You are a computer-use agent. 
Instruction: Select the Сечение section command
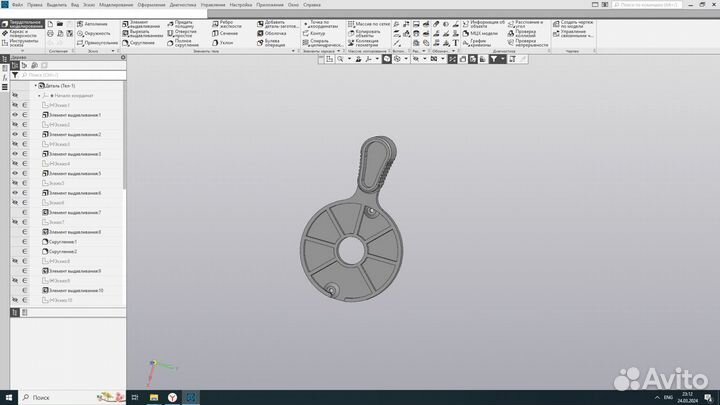point(225,34)
